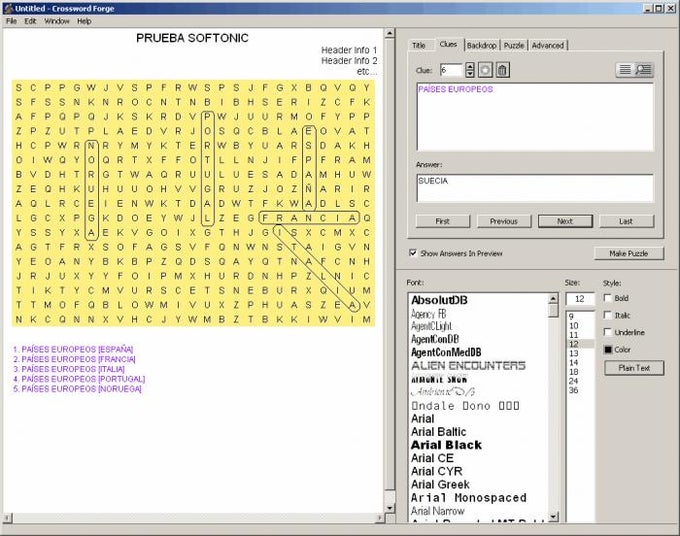
Task: Select font size 36
Action: (x=574, y=390)
